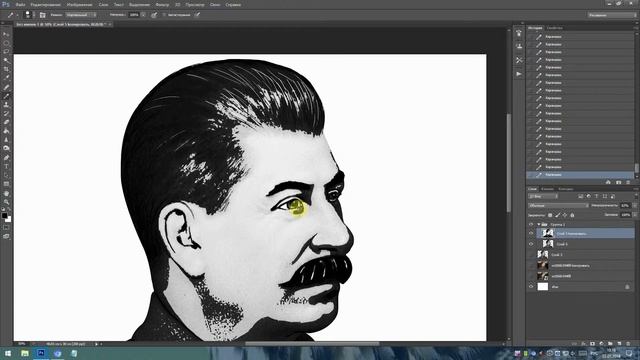Select the Hand tool
This screenshot has width=640, height=360.
[x=6, y=193]
